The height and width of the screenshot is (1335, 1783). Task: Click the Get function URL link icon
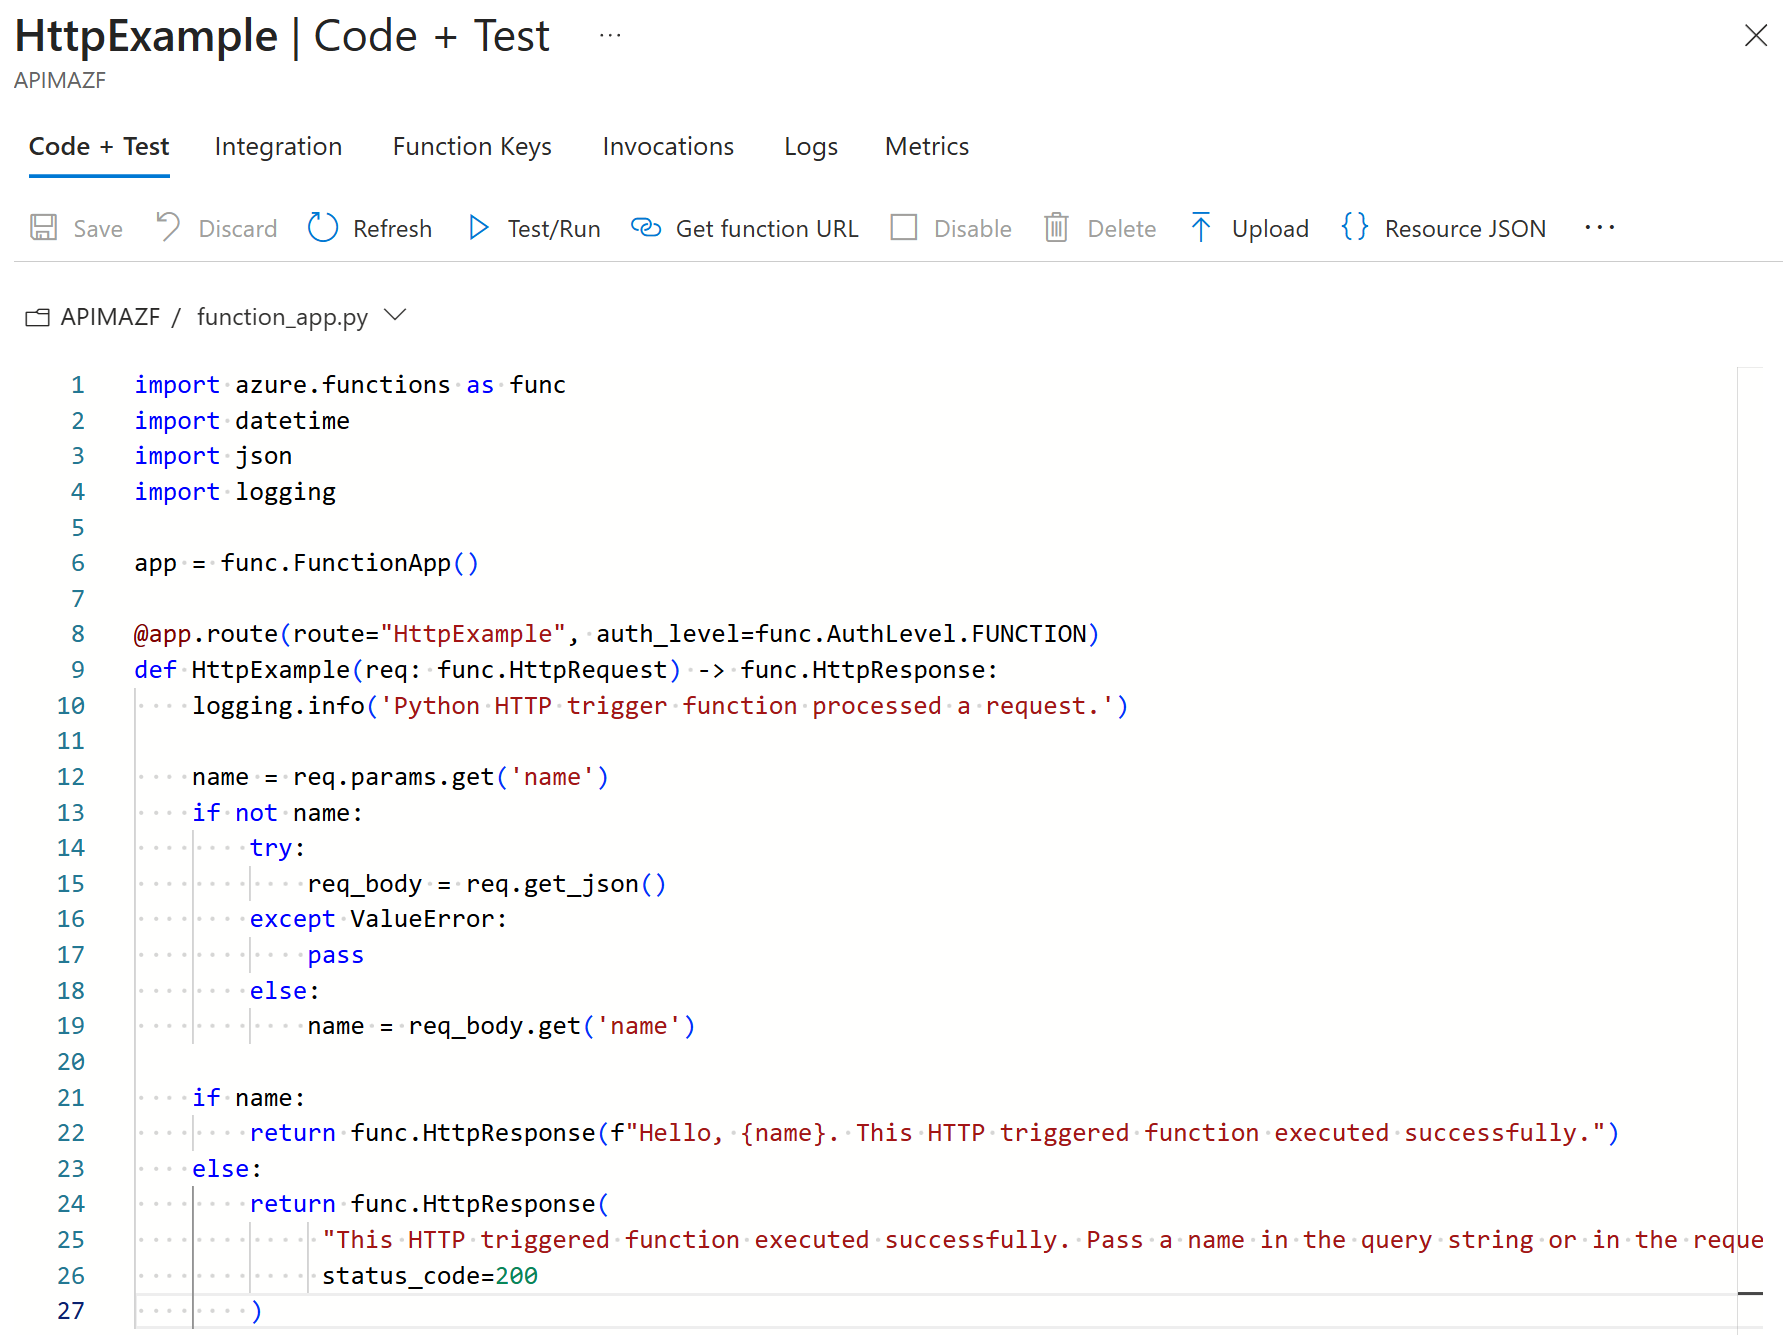click(646, 228)
